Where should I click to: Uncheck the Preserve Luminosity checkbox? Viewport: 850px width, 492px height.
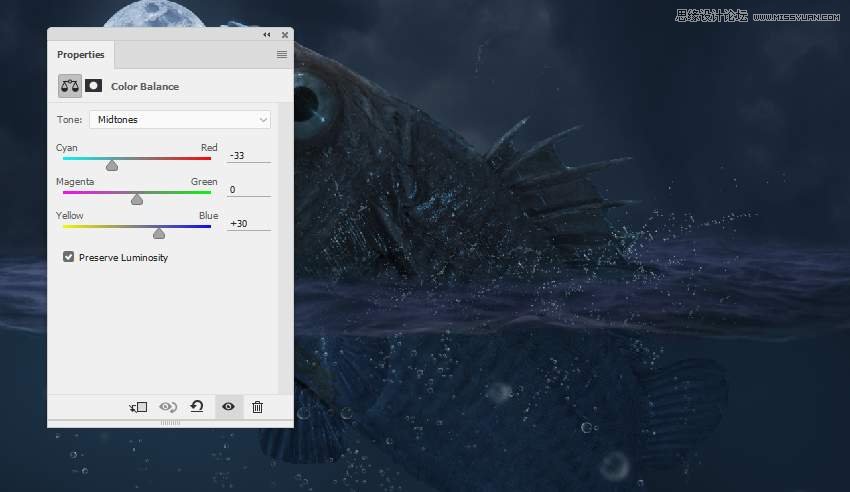[x=69, y=257]
